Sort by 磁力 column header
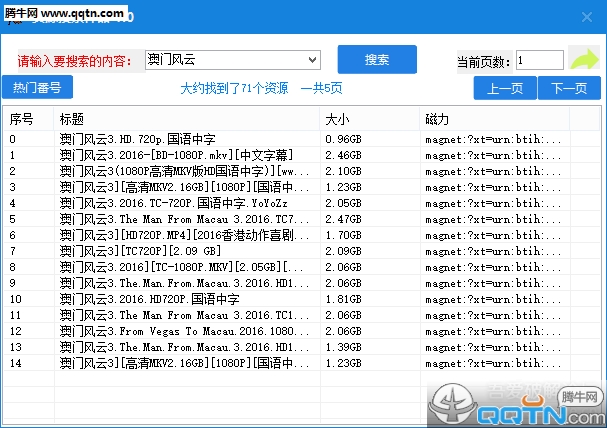The height and width of the screenshot is (428, 607). 494,119
